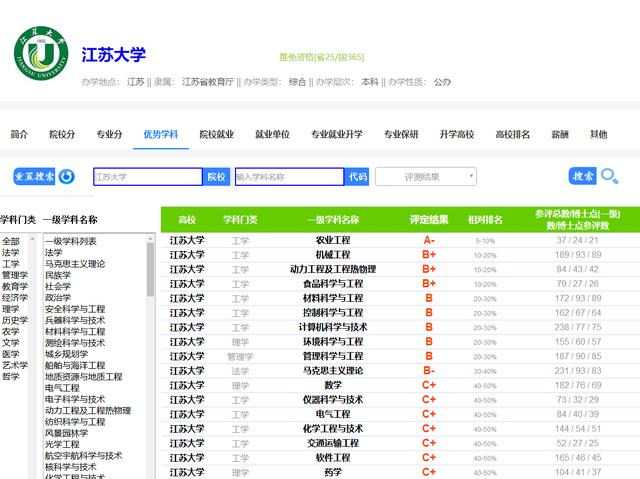Click the 一级学科名称 table column header
The width and height of the screenshot is (640, 479).
333,220
